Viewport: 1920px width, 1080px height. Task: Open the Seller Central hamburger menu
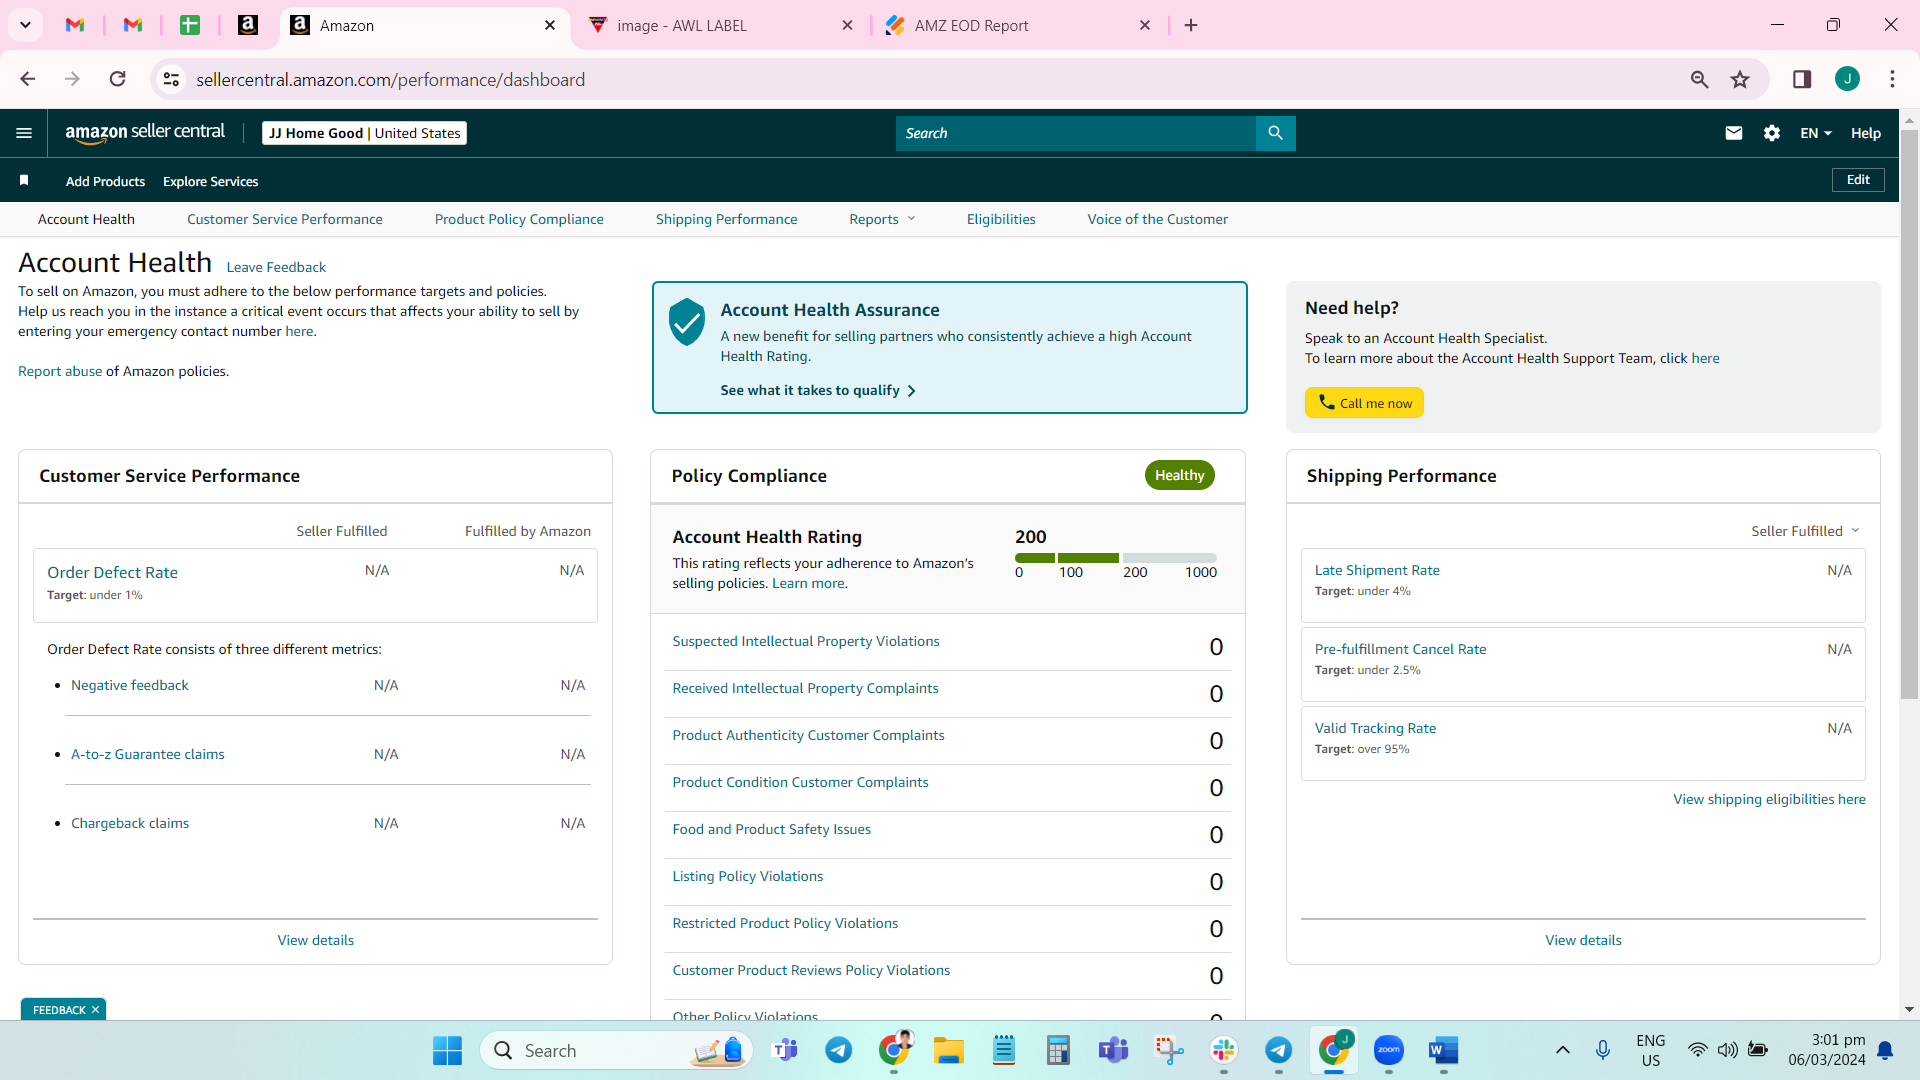click(x=24, y=133)
